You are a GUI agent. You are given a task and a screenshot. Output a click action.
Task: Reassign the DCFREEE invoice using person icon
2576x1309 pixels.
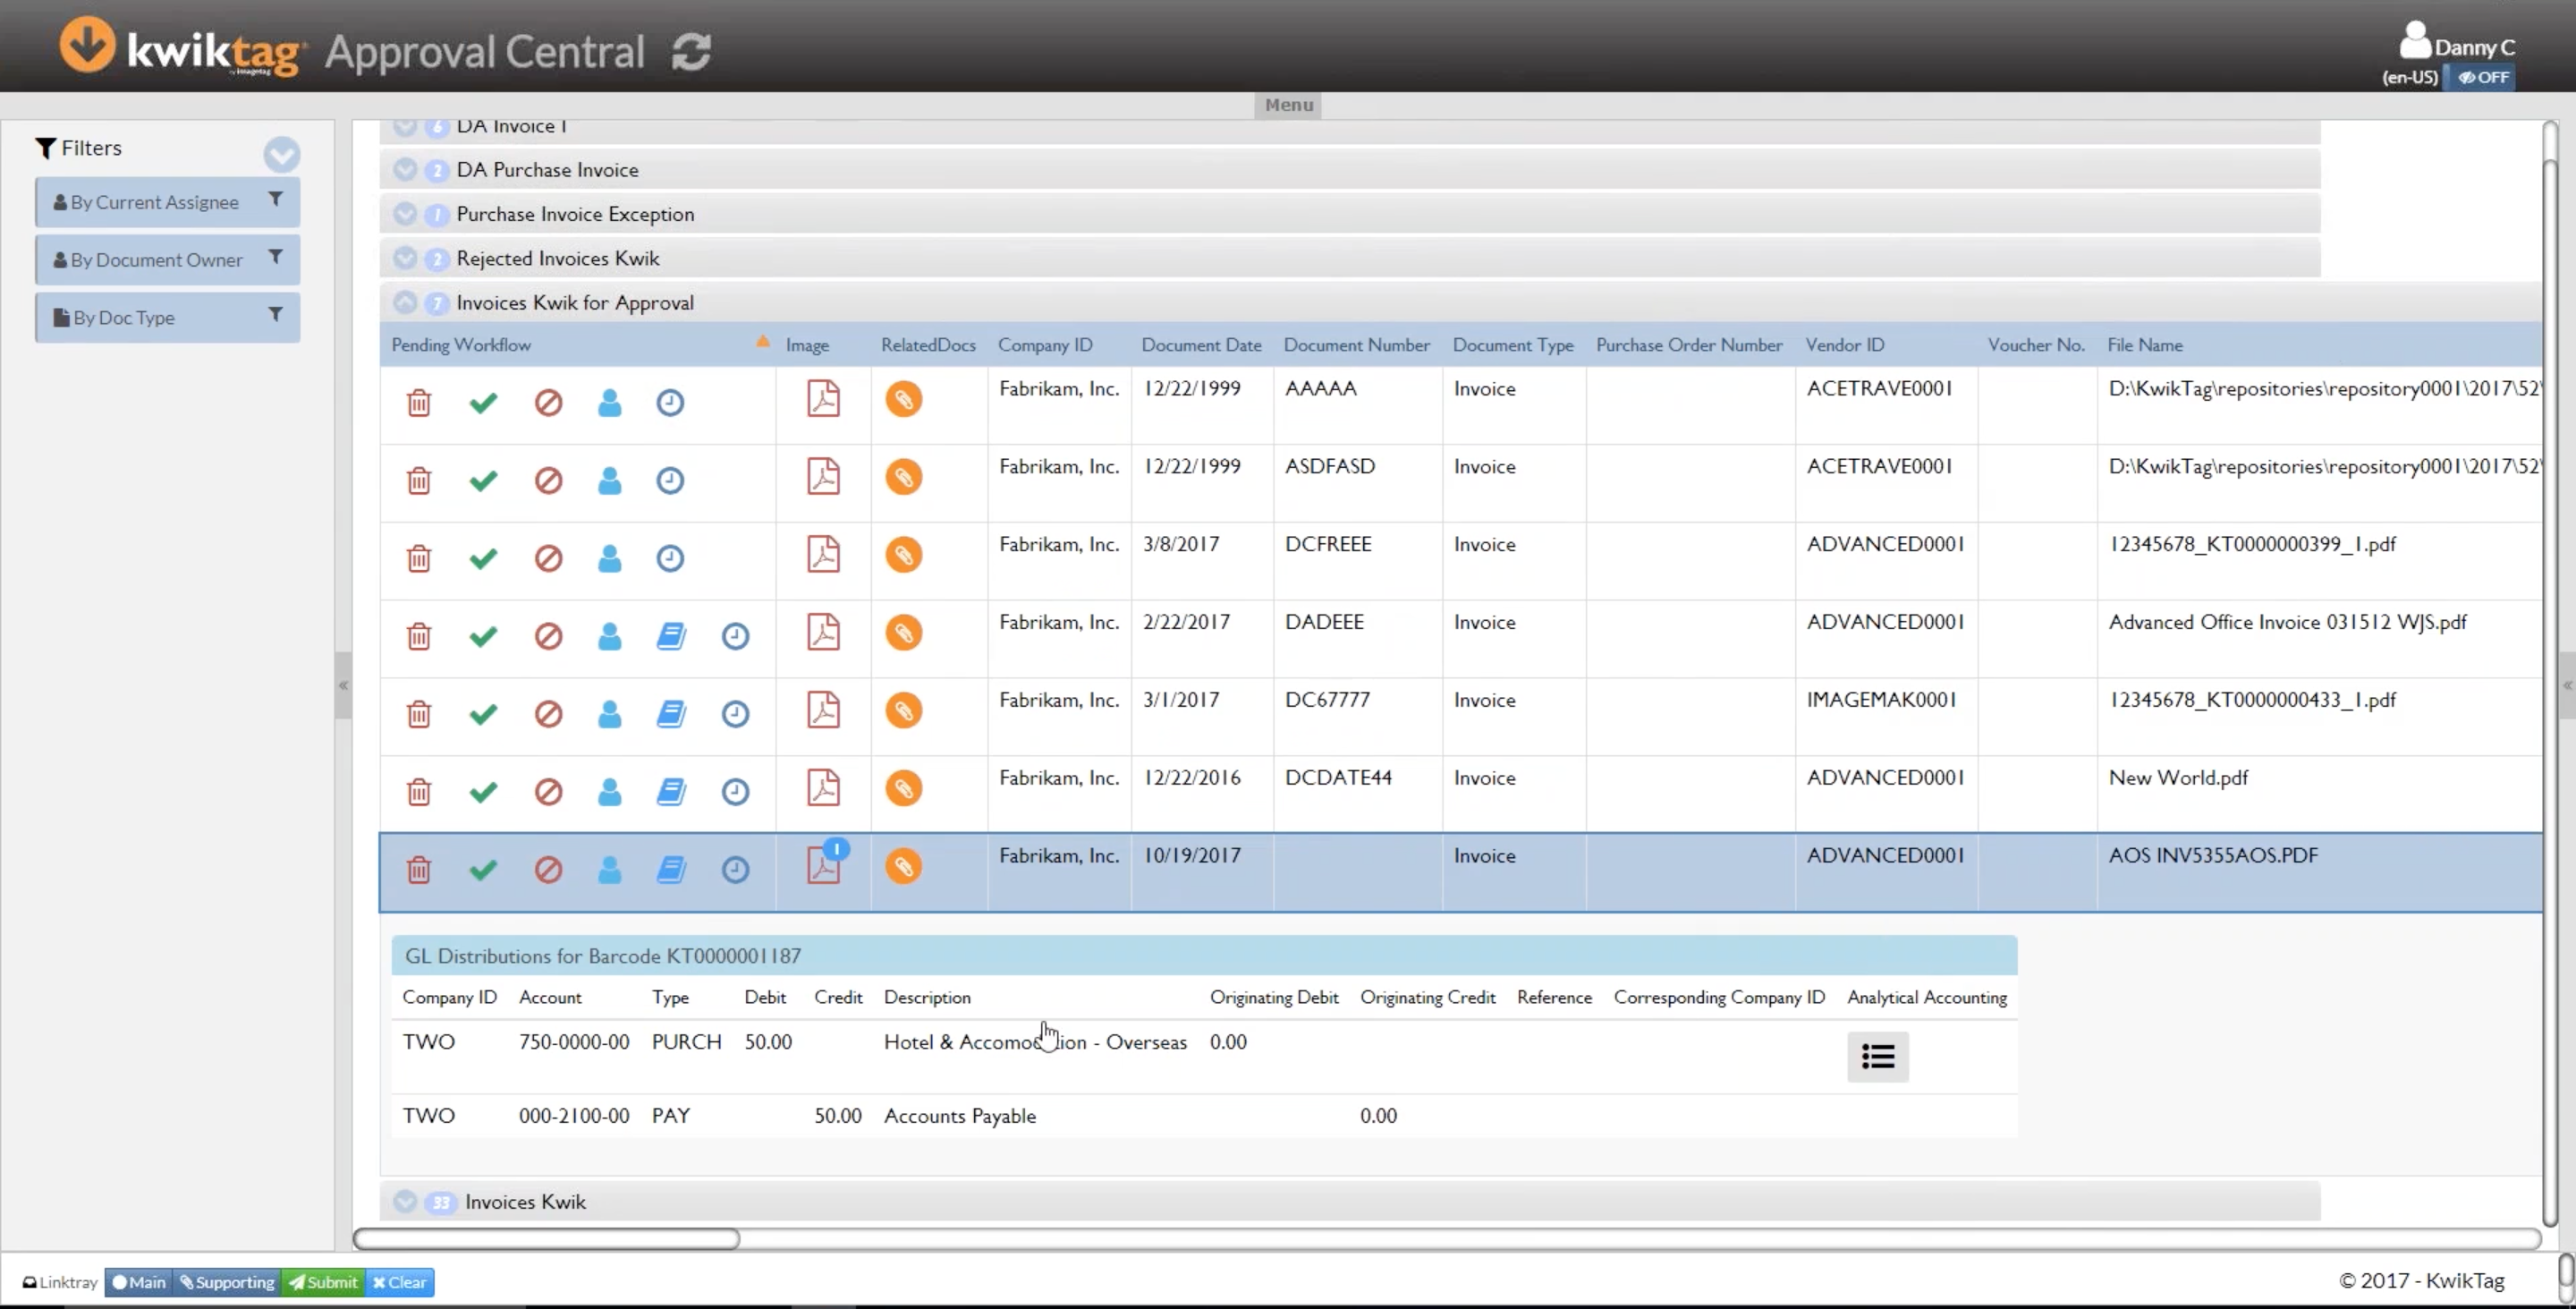coord(609,558)
